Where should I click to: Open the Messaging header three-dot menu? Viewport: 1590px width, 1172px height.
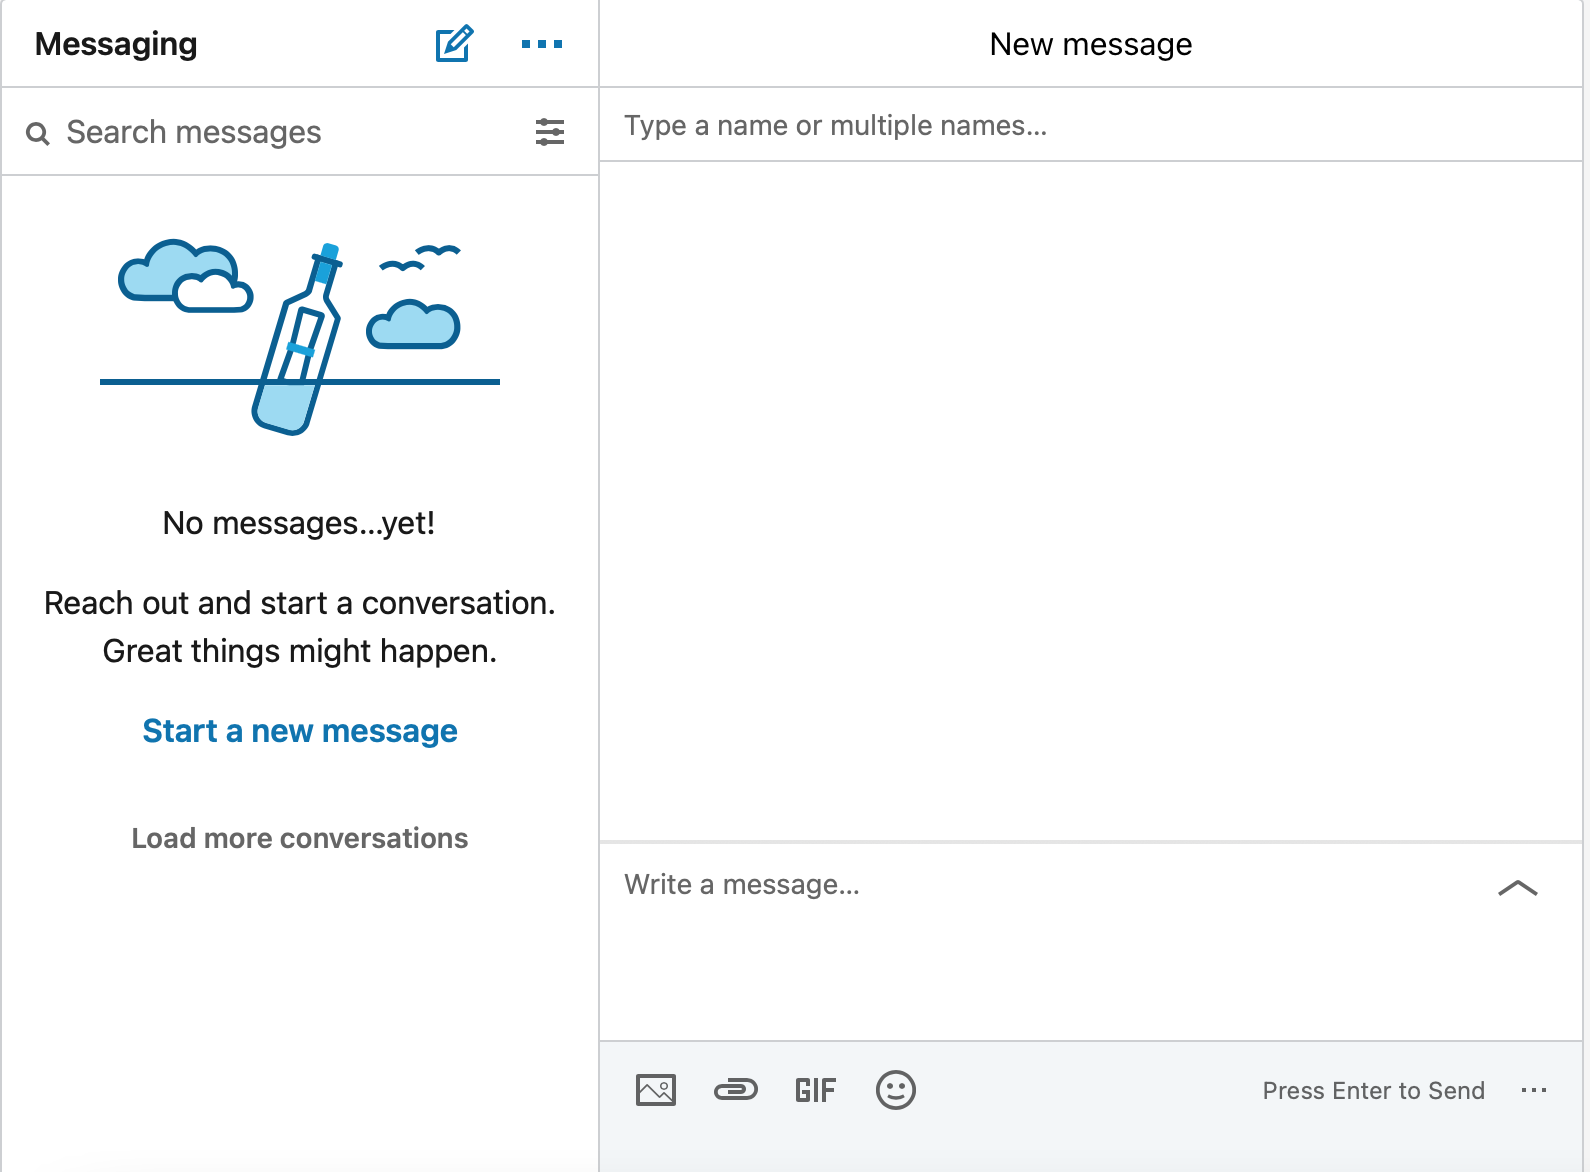(x=541, y=44)
